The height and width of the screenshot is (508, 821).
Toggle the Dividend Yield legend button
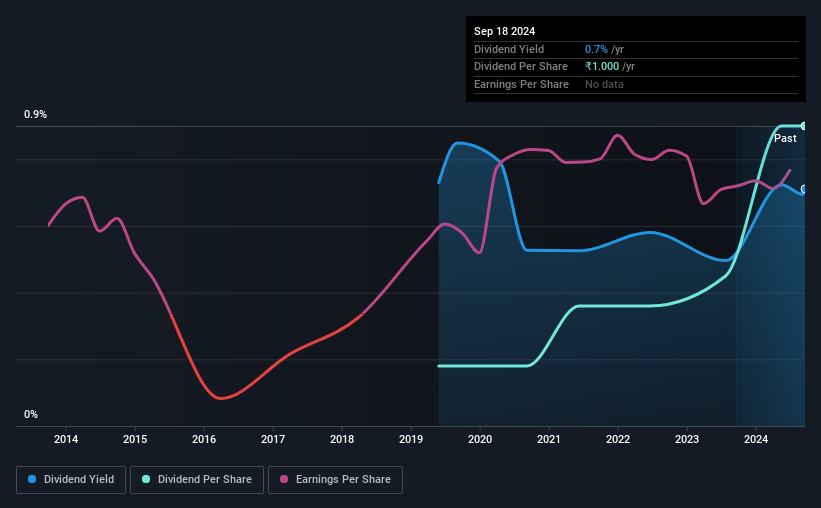point(71,480)
